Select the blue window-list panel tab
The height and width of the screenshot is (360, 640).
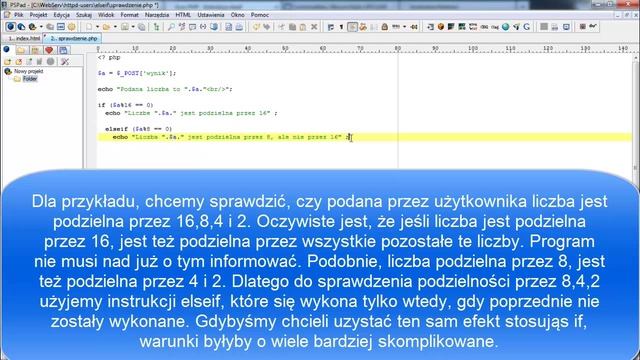[x=63, y=50]
